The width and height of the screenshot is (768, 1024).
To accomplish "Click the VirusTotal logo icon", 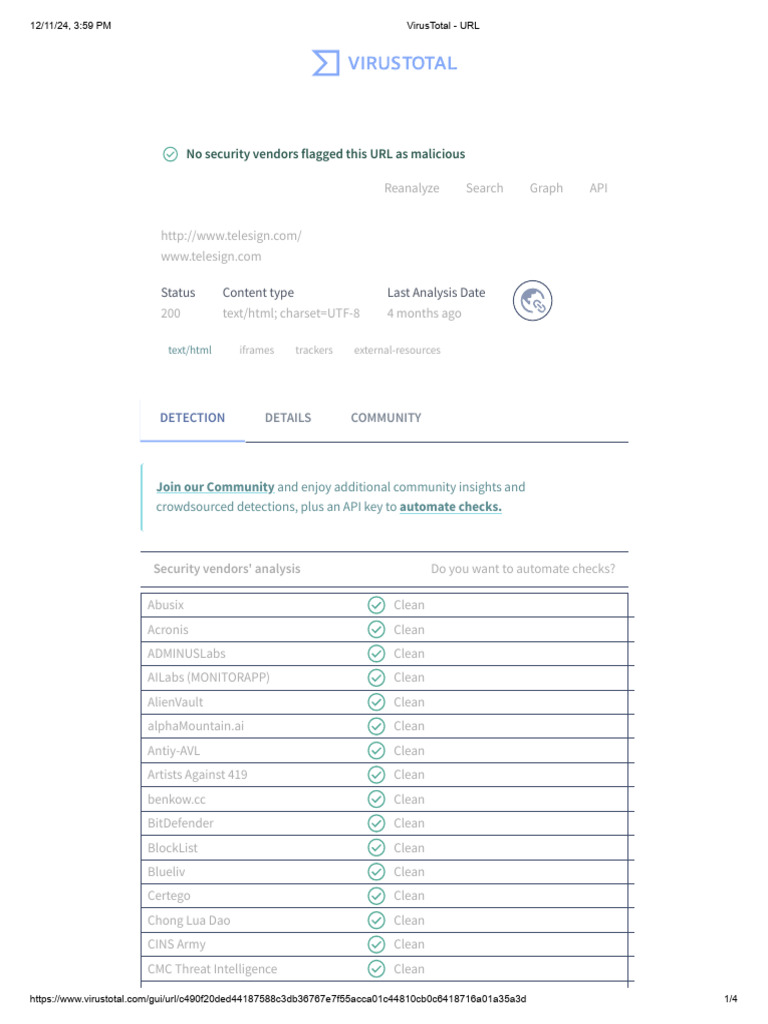I will point(326,63).
